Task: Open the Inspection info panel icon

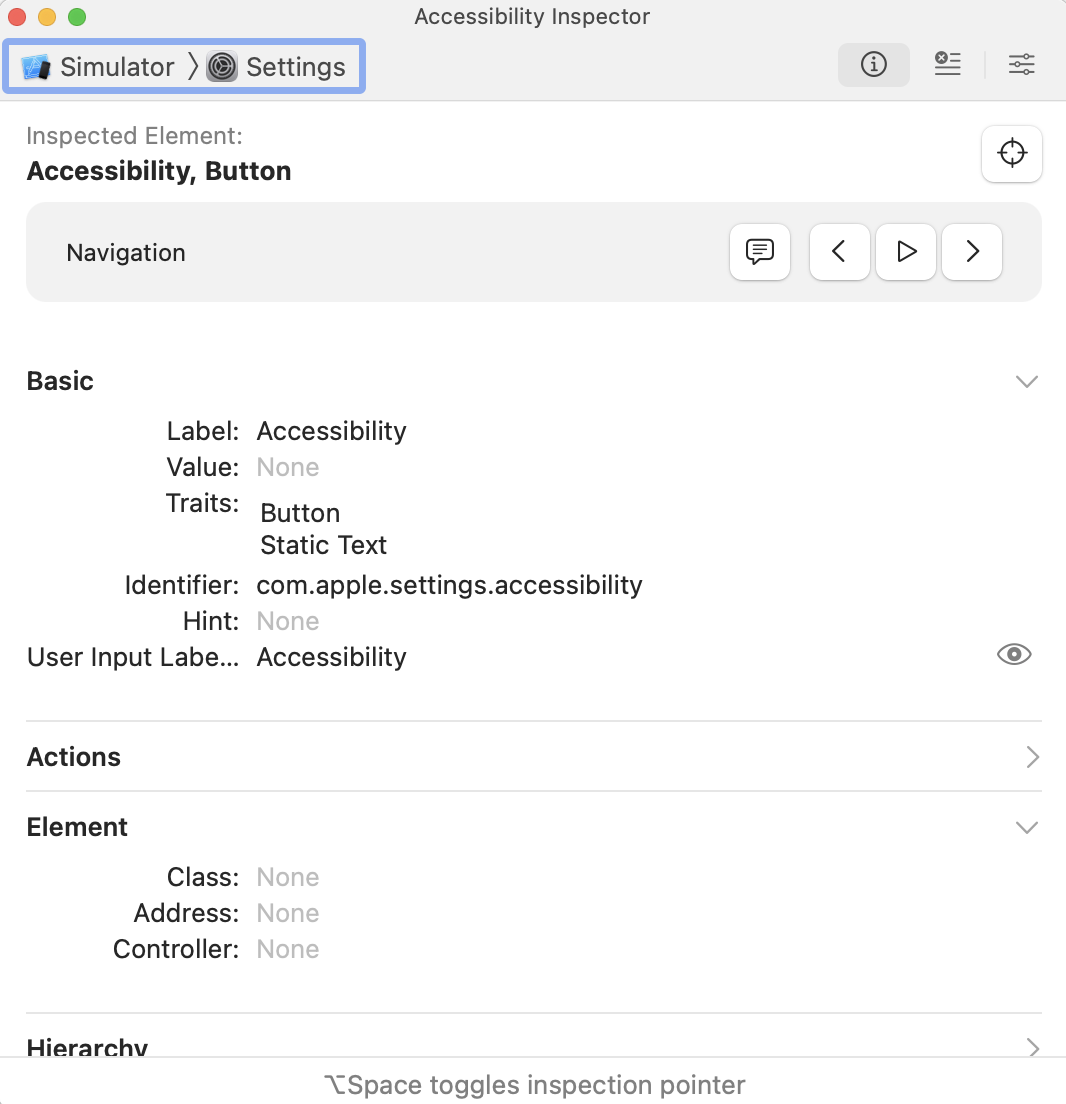Action: [873, 64]
